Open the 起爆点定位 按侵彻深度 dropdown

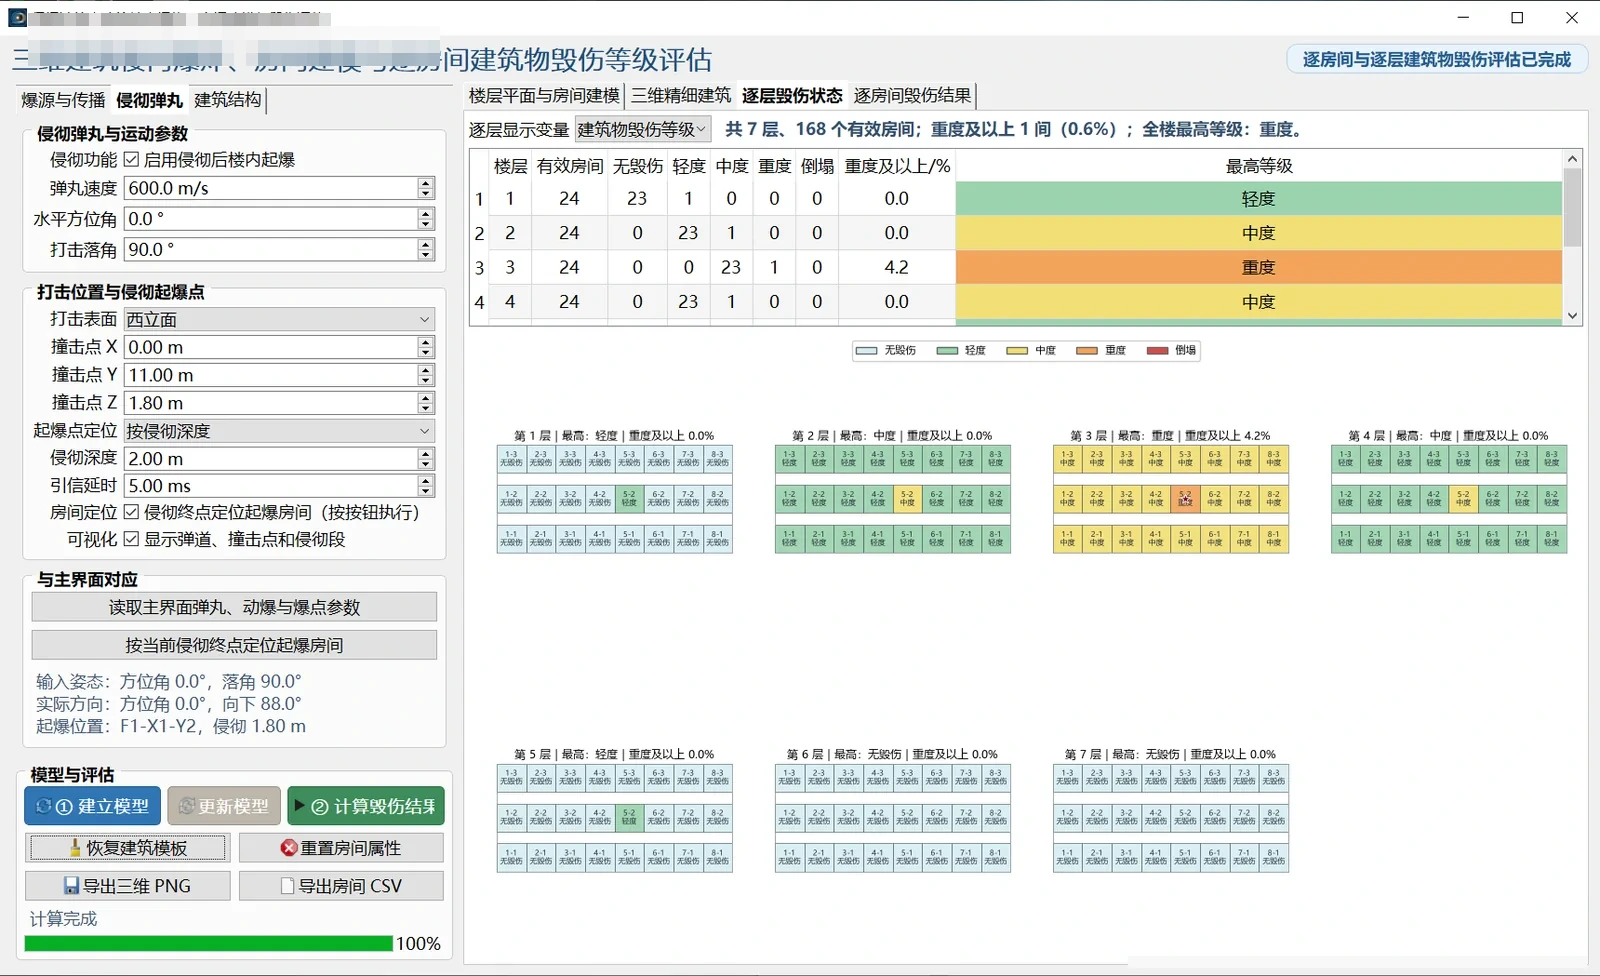pyautogui.click(x=279, y=431)
